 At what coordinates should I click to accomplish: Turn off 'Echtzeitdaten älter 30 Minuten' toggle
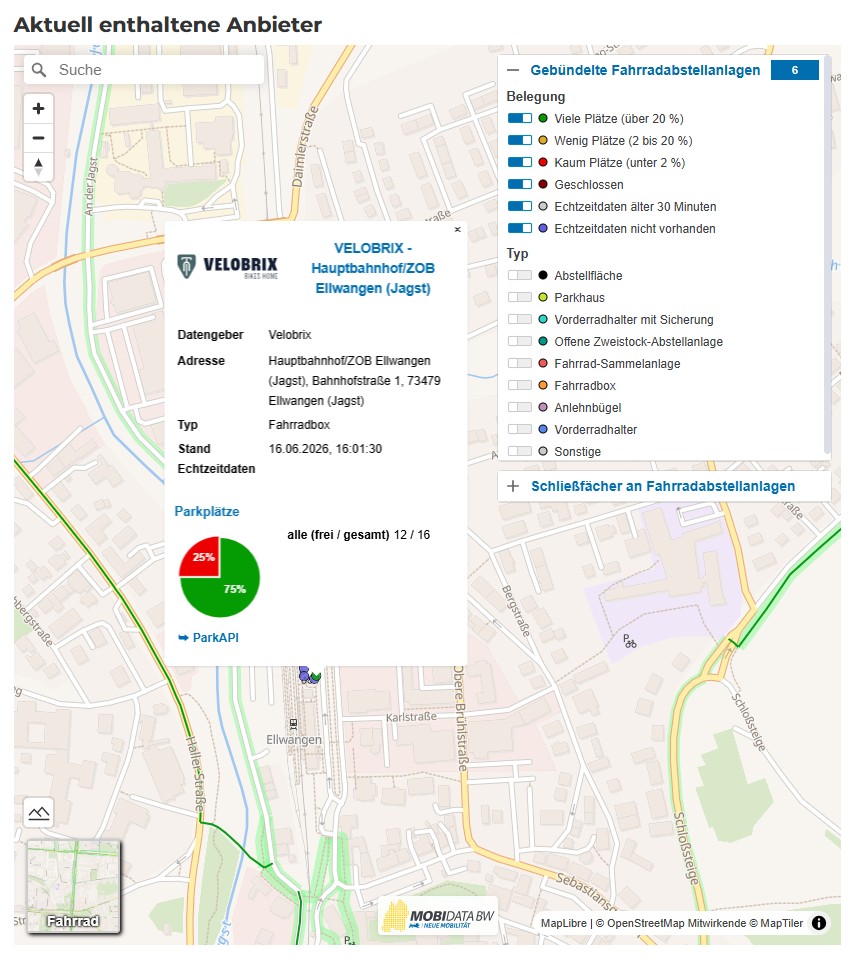pos(520,207)
